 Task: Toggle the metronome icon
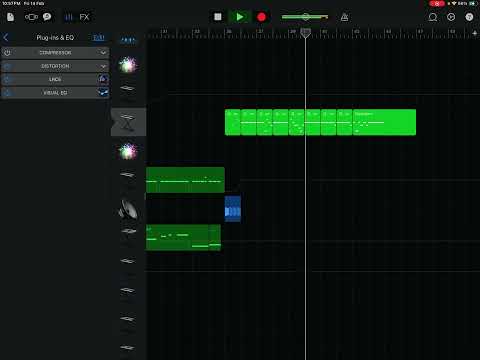coord(344,17)
